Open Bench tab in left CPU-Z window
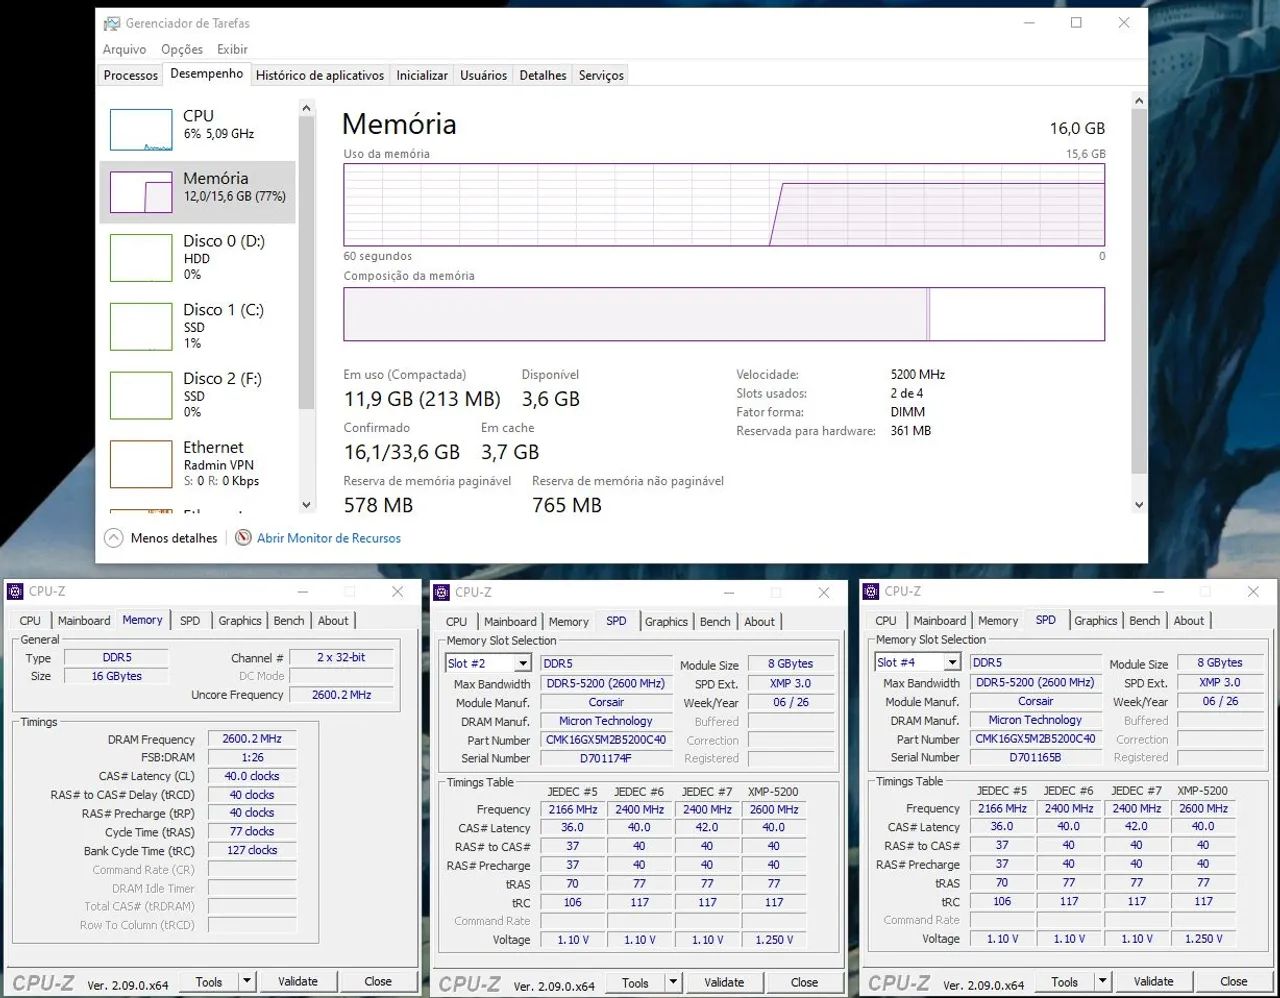Viewport: 1280px width, 998px height. click(289, 621)
